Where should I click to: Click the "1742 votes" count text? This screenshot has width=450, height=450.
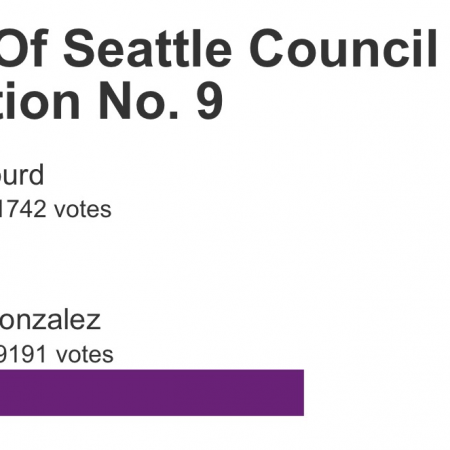[x=55, y=209]
